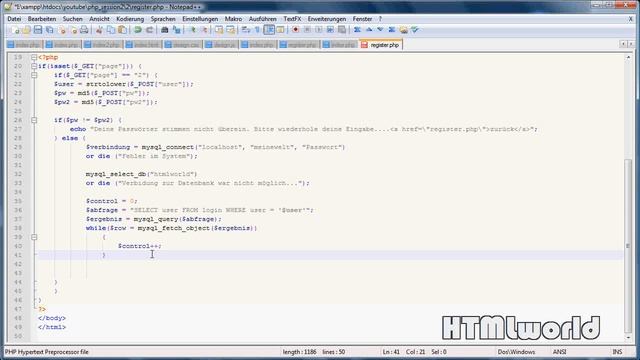Open Replace dialog via toolbar icon
This screenshot has height=360, width=640.
(176, 30)
